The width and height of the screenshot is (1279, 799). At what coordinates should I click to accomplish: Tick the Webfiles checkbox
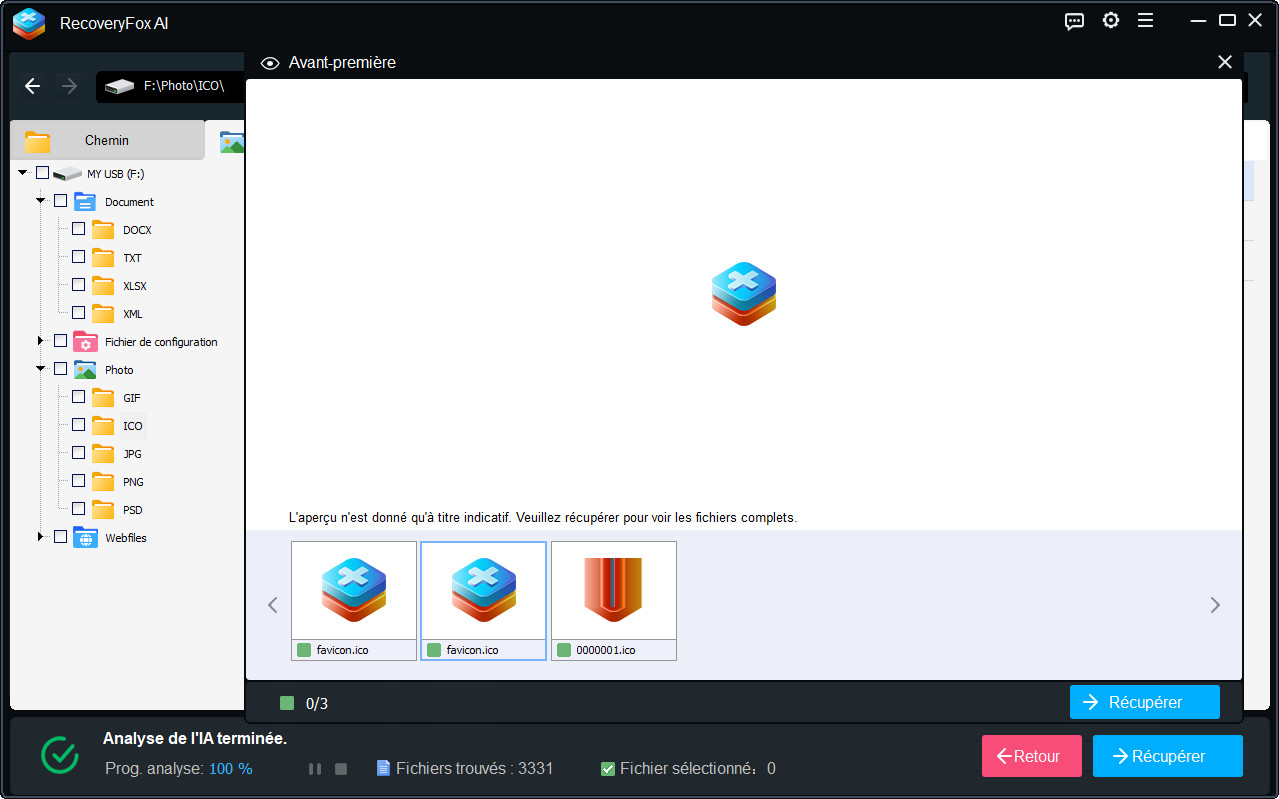tap(60, 537)
